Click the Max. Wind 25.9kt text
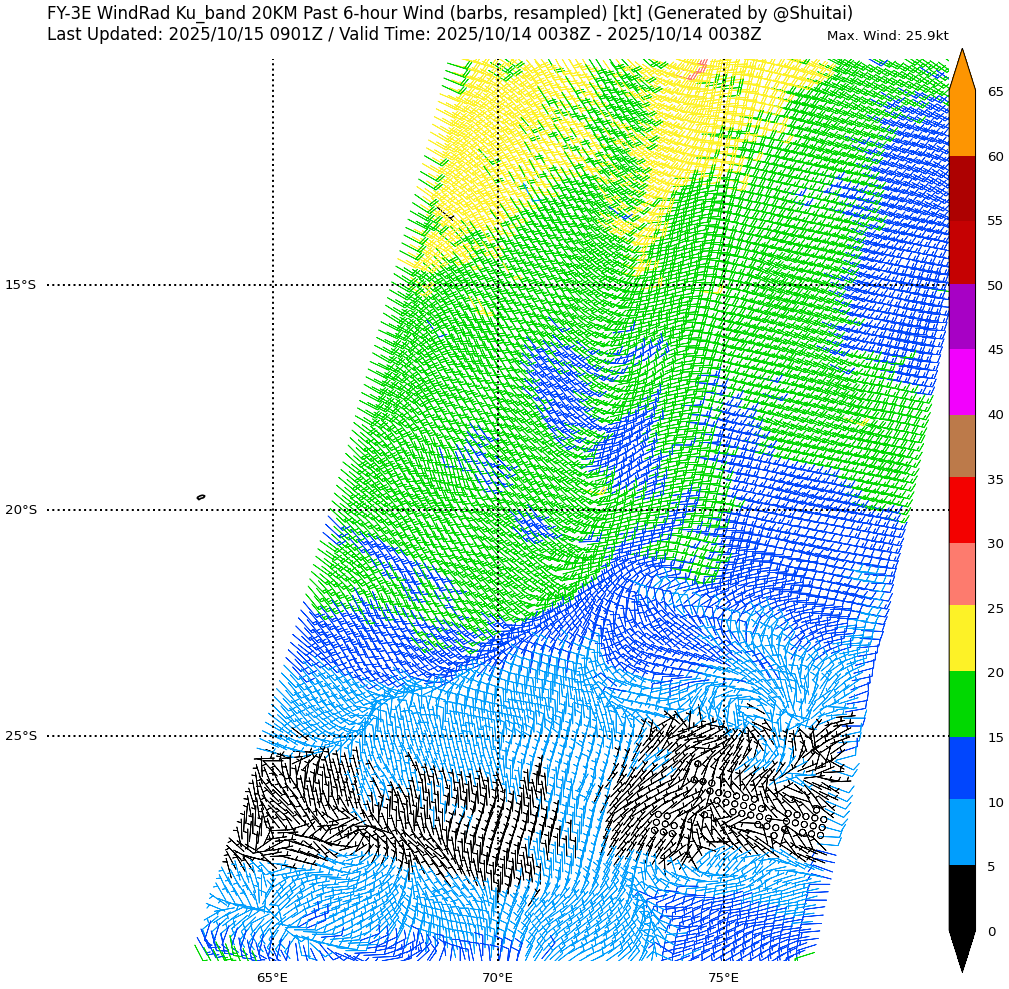This screenshot has height=989, width=1009. (887, 36)
